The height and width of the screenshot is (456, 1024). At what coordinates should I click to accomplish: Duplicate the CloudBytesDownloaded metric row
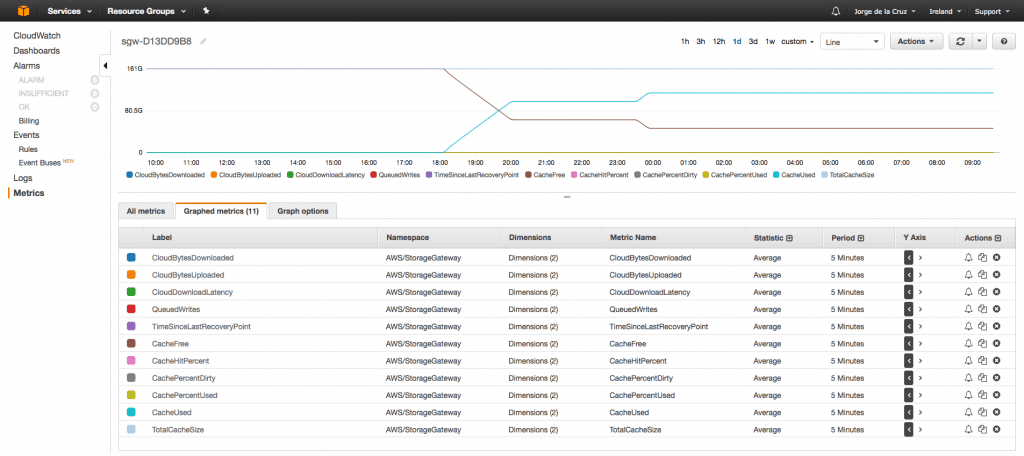pos(982,257)
